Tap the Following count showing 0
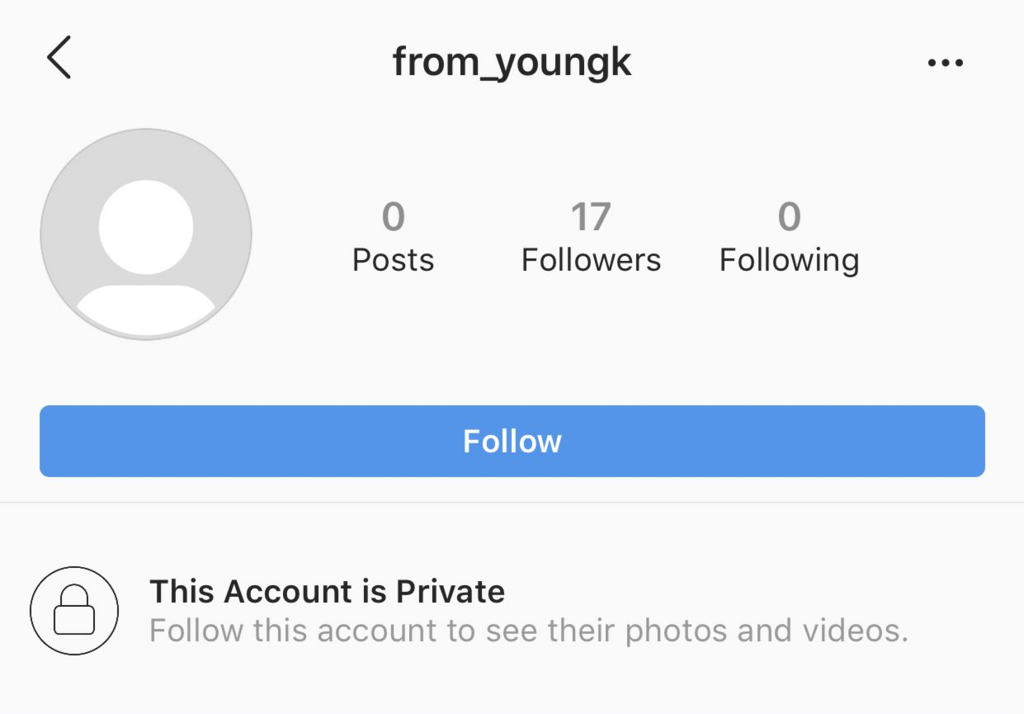 point(789,216)
